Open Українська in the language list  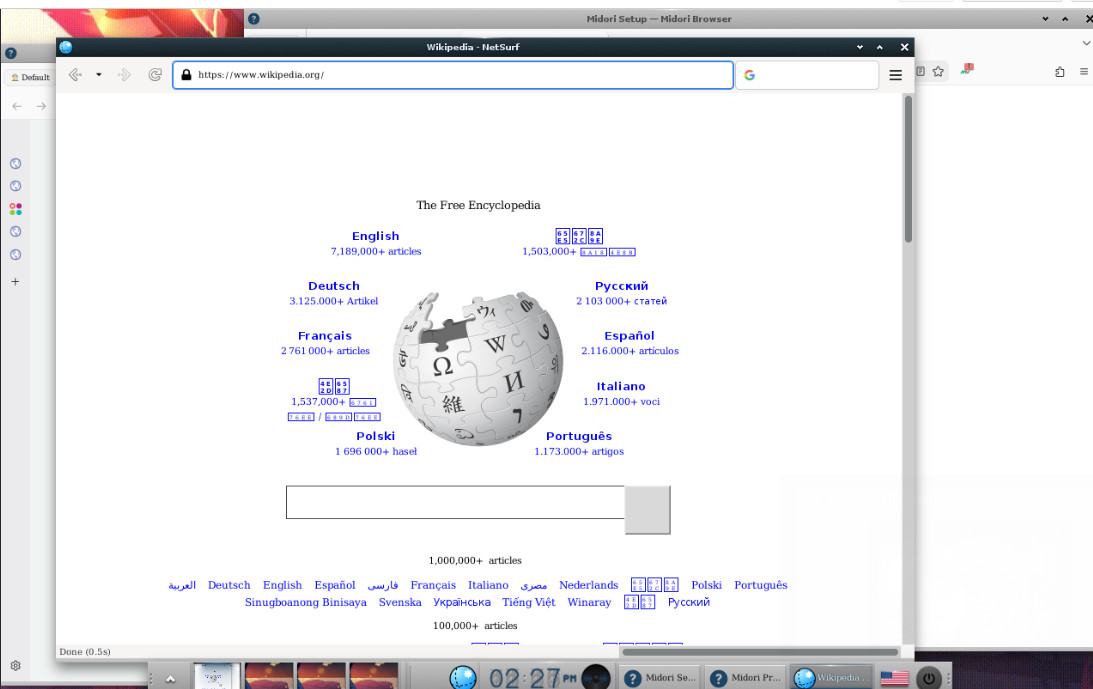[x=461, y=603]
